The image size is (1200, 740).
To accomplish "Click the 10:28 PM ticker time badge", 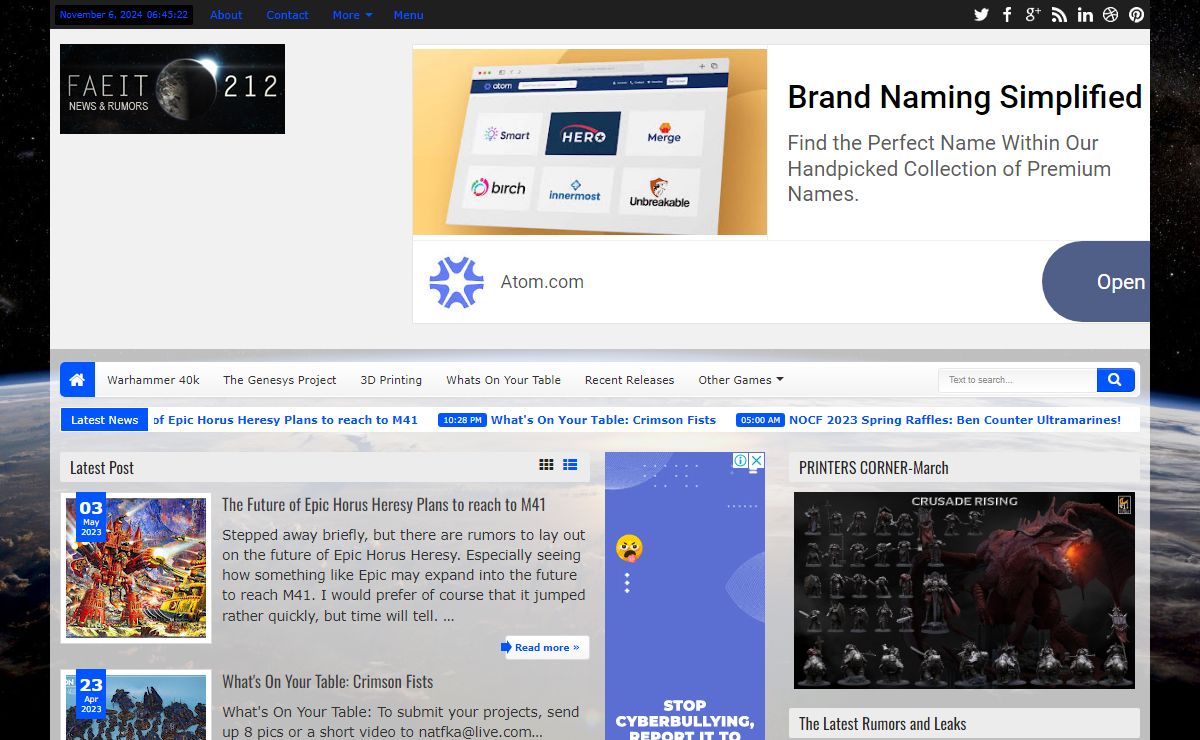I will (x=462, y=420).
